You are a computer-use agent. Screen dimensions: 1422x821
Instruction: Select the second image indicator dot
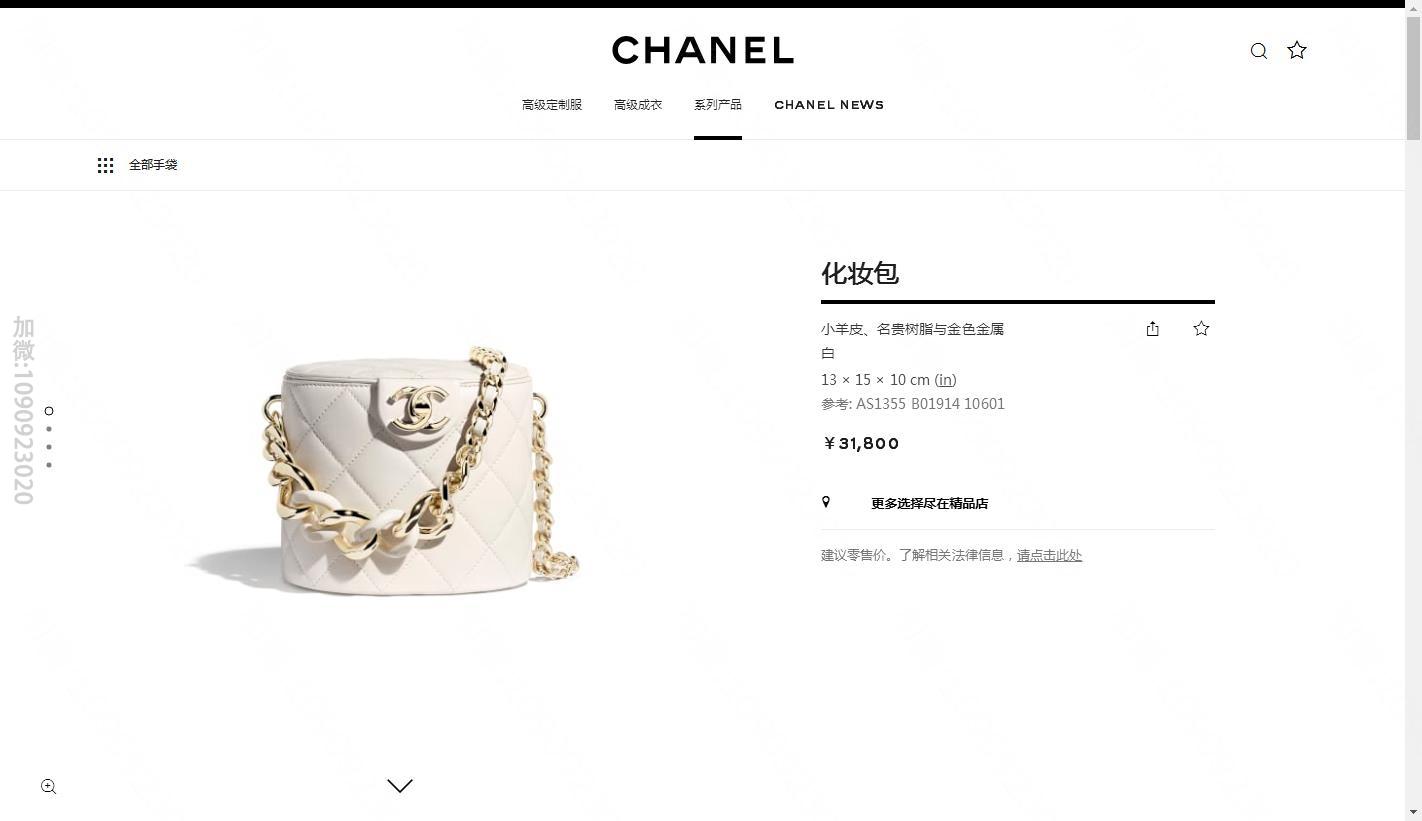point(49,429)
